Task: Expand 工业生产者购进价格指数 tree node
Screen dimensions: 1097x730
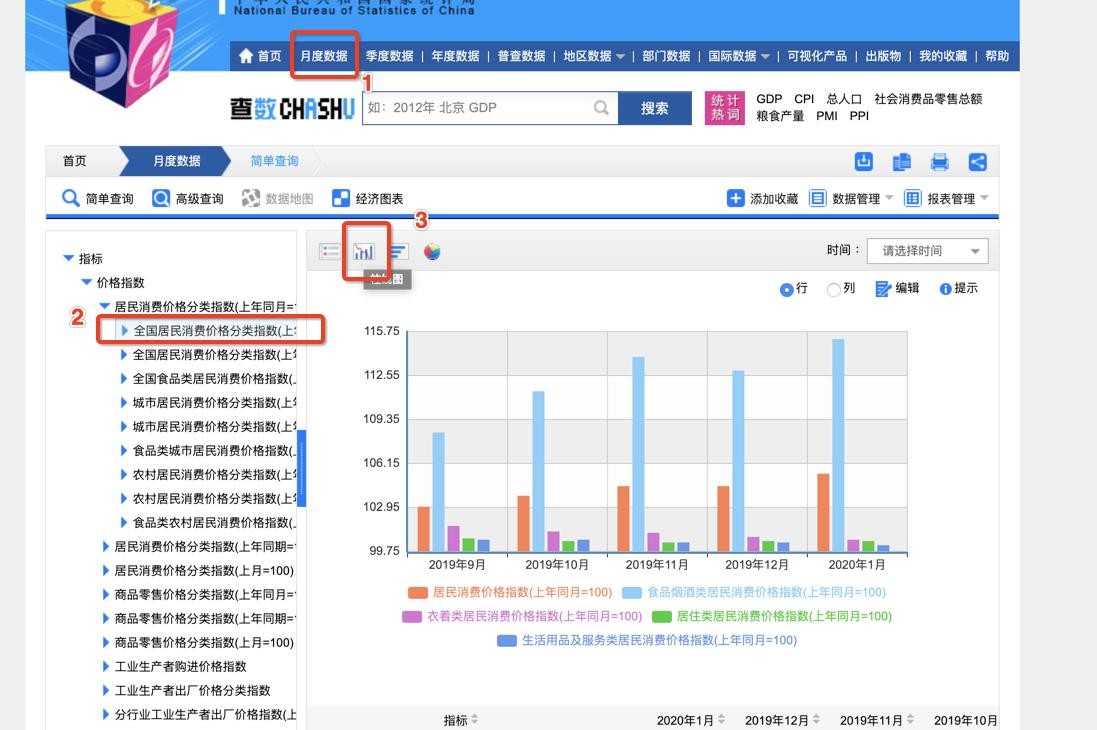Action: click(107, 666)
